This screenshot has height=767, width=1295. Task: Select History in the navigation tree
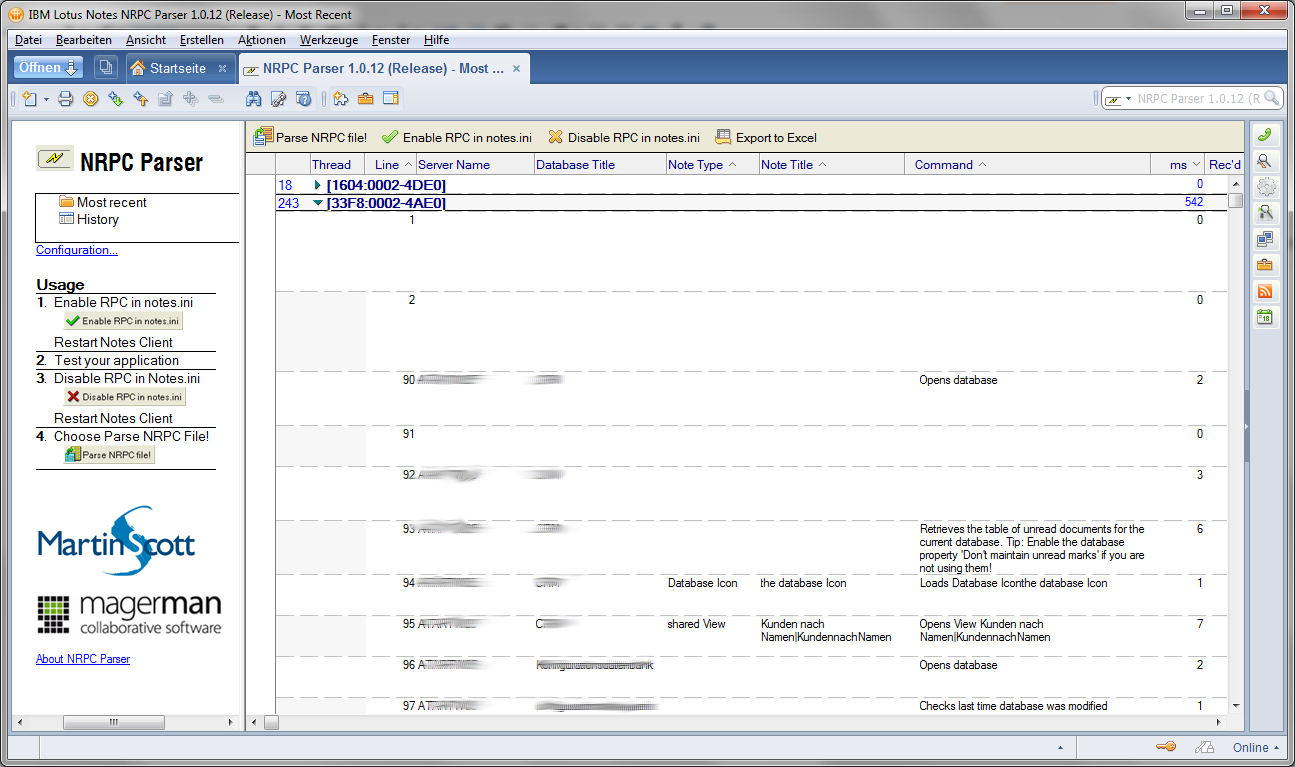[x=97, y=219]
